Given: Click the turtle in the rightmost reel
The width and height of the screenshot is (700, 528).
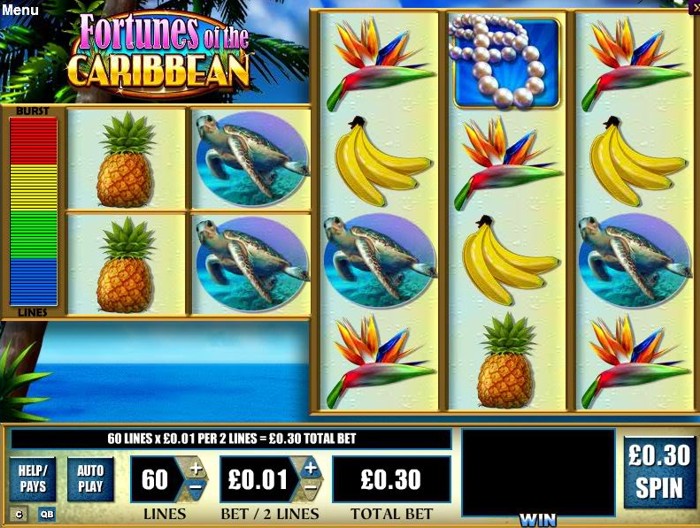Looking at the screenshot, I should (x=634, y=262).
